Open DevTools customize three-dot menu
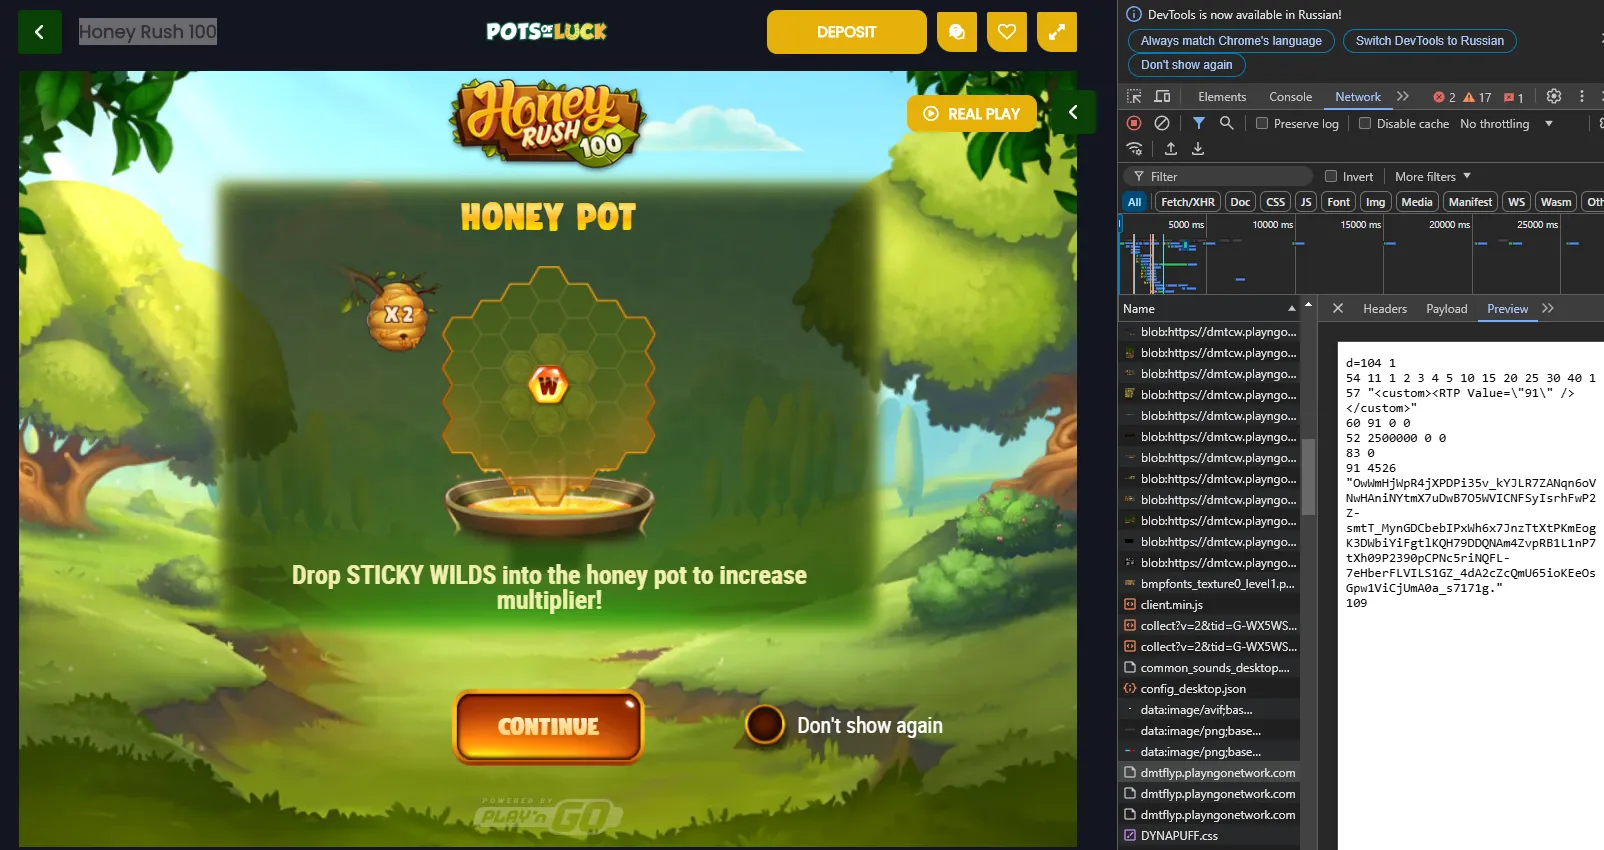 coord(1582,97)
